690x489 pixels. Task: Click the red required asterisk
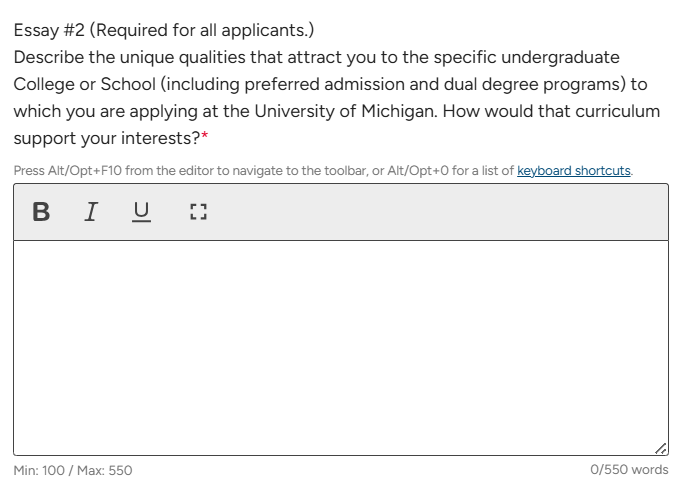(204, 137)
